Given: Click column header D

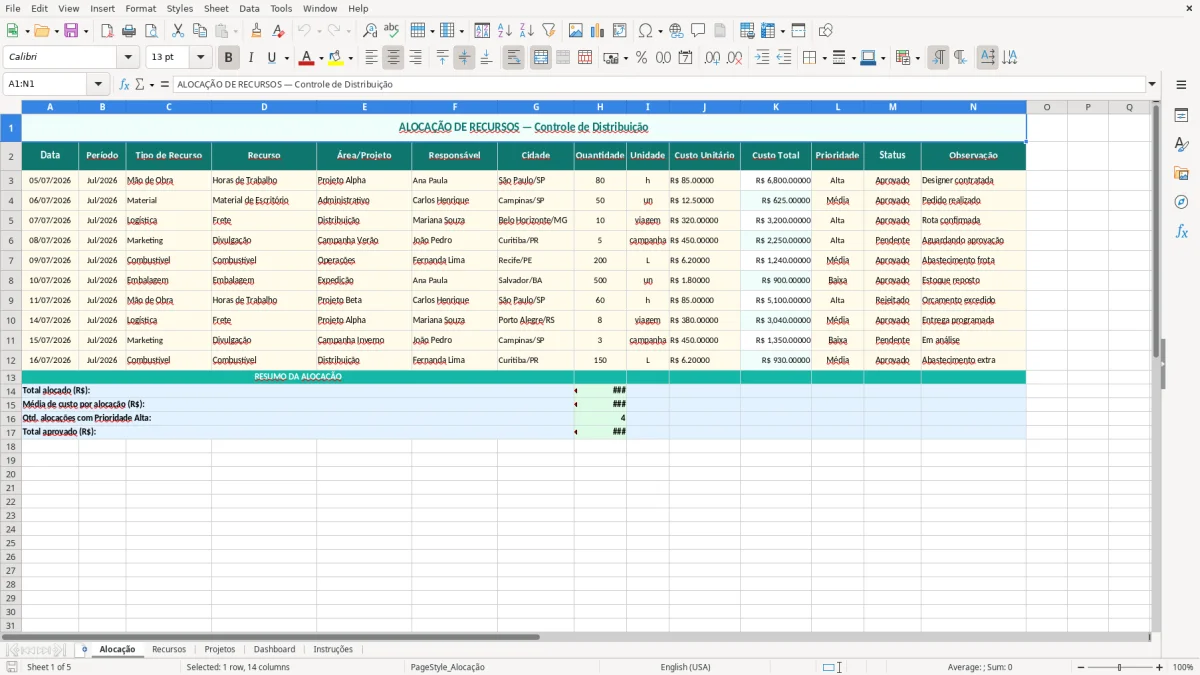Looking at the screenshot, I should [264, 107].
